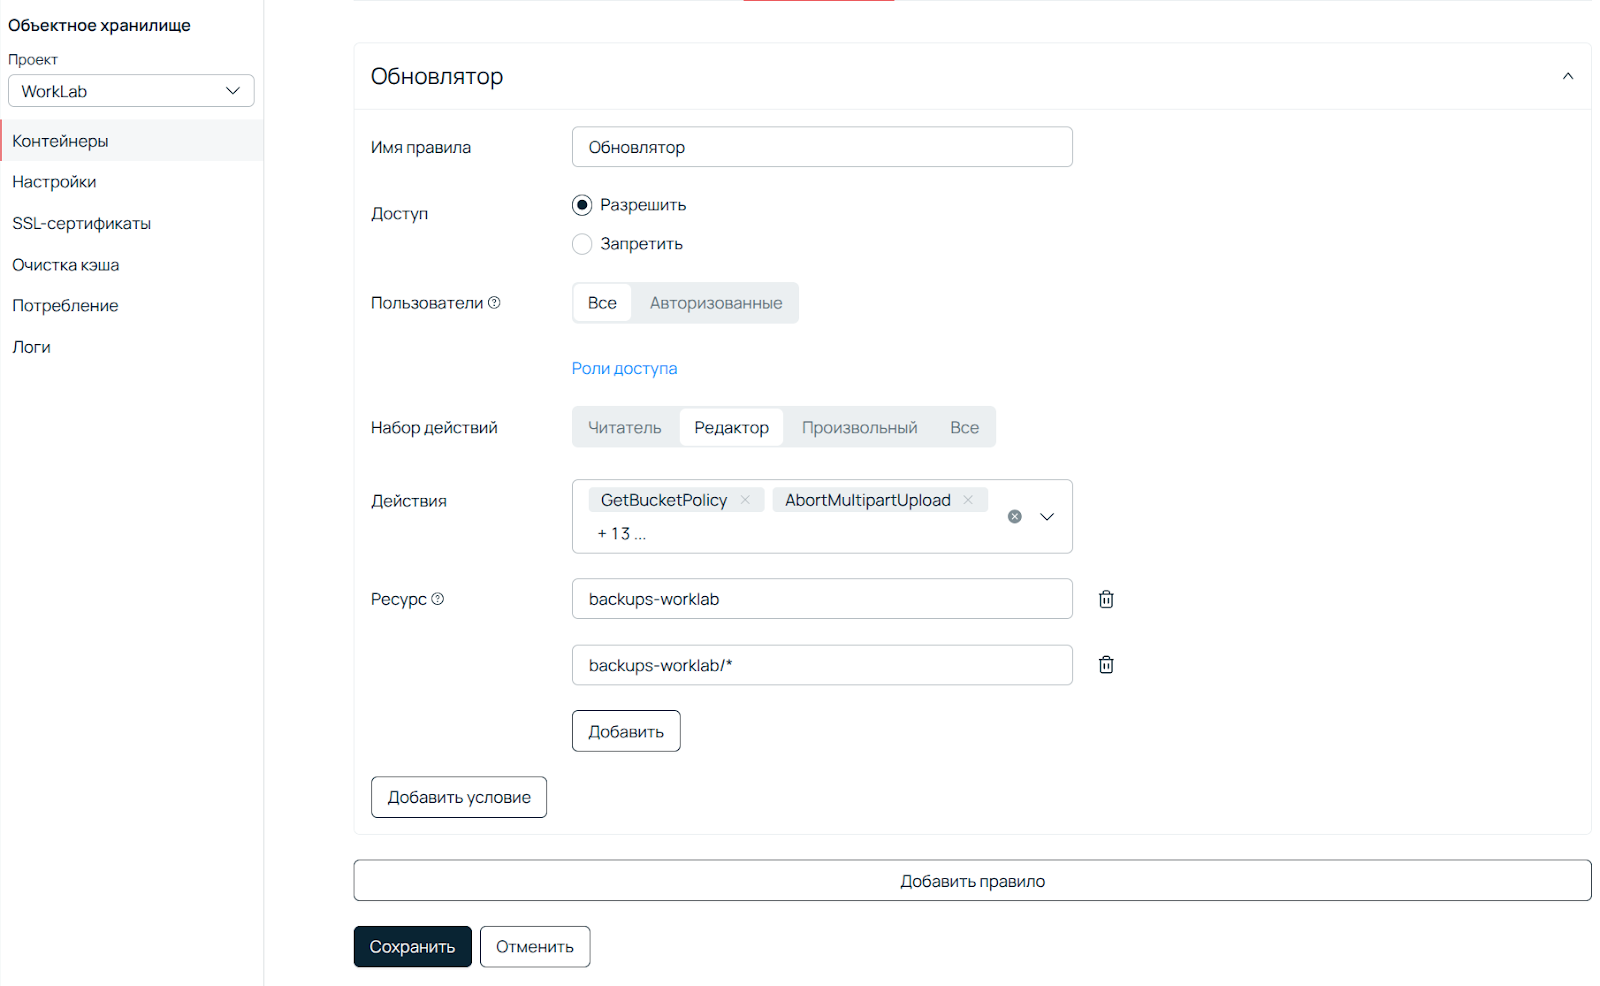Remove the GetBucketPolicy action tag

coord(745,500)
